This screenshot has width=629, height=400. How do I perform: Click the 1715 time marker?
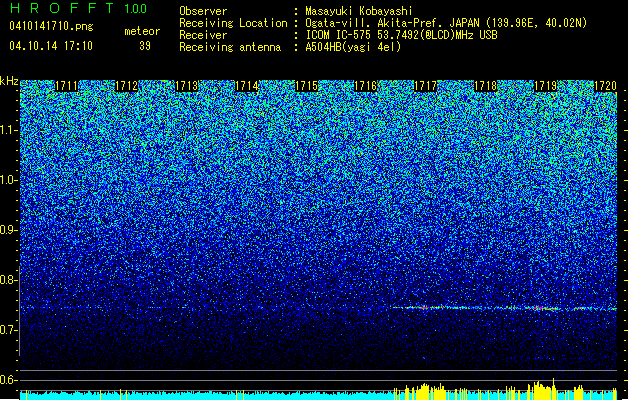point(306,86)
